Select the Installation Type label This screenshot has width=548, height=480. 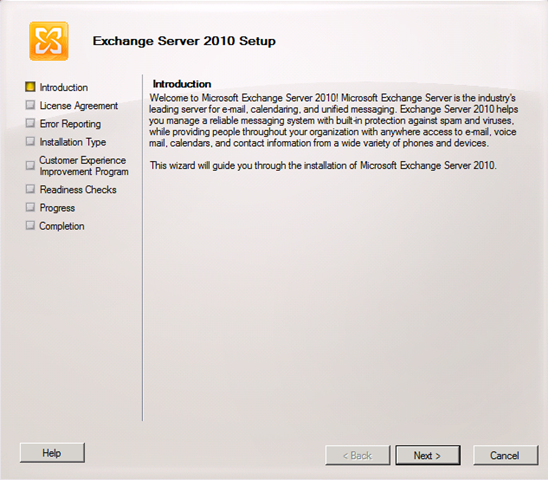73,142
